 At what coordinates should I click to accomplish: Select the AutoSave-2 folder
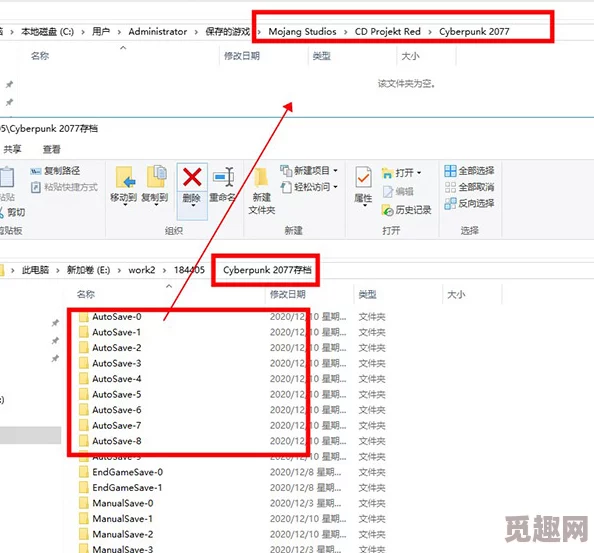point(117,348)
